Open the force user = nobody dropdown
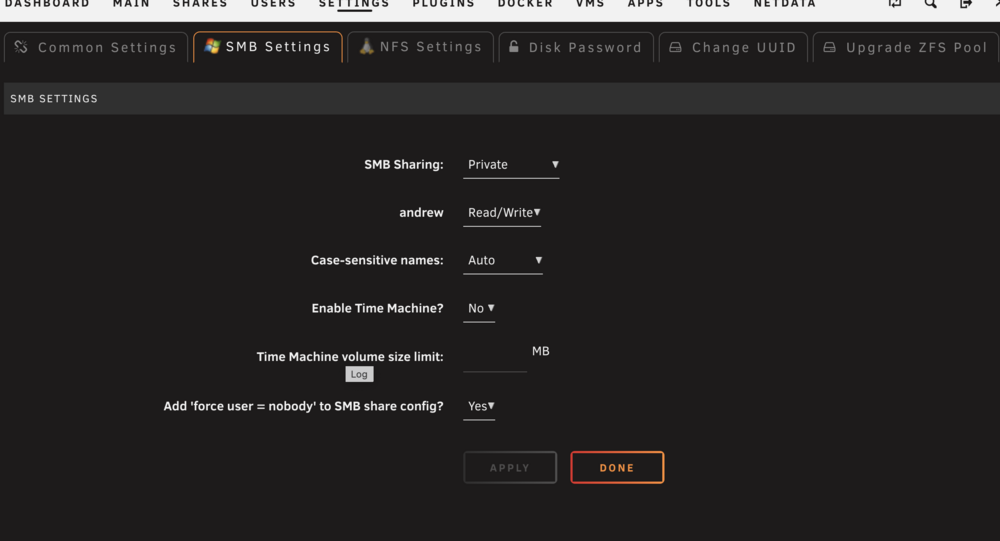 tap(479, 406)
